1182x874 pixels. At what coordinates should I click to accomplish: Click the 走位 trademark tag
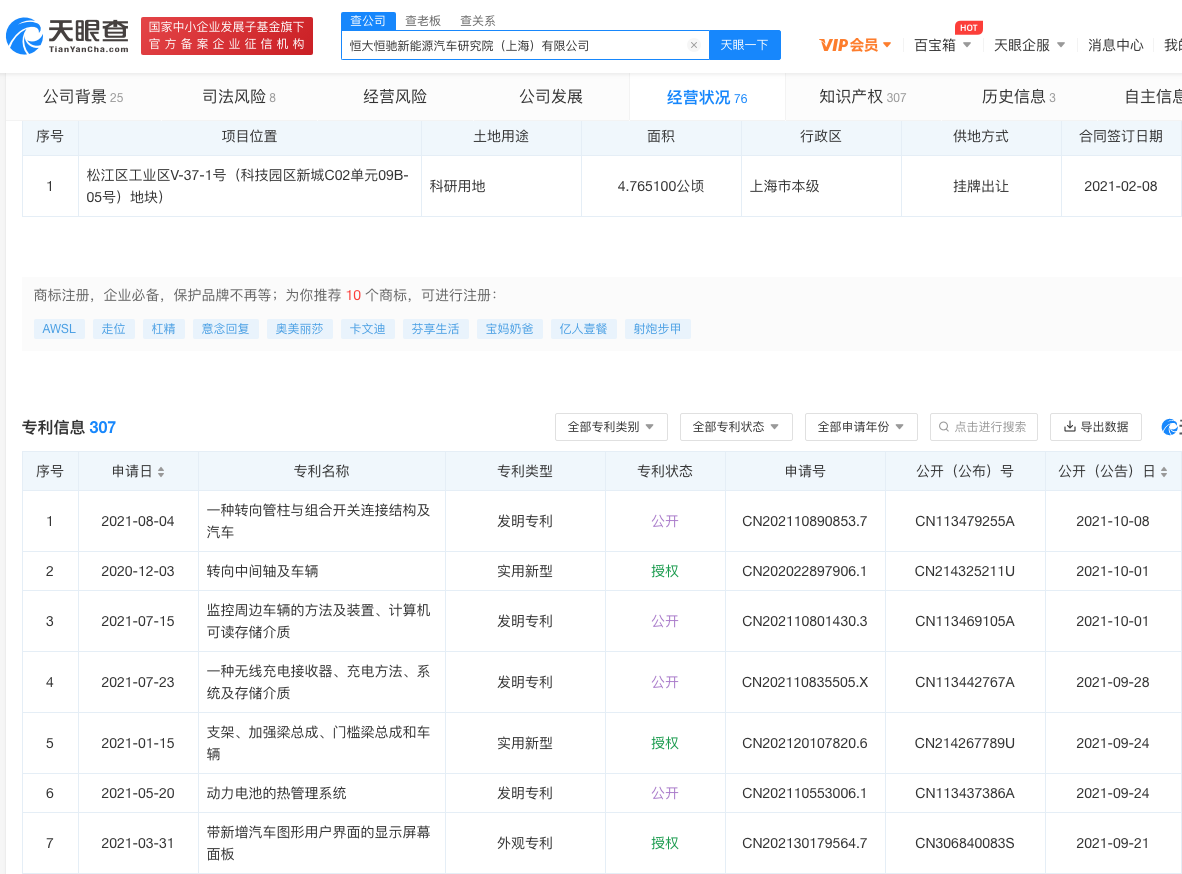coord(114,329)
